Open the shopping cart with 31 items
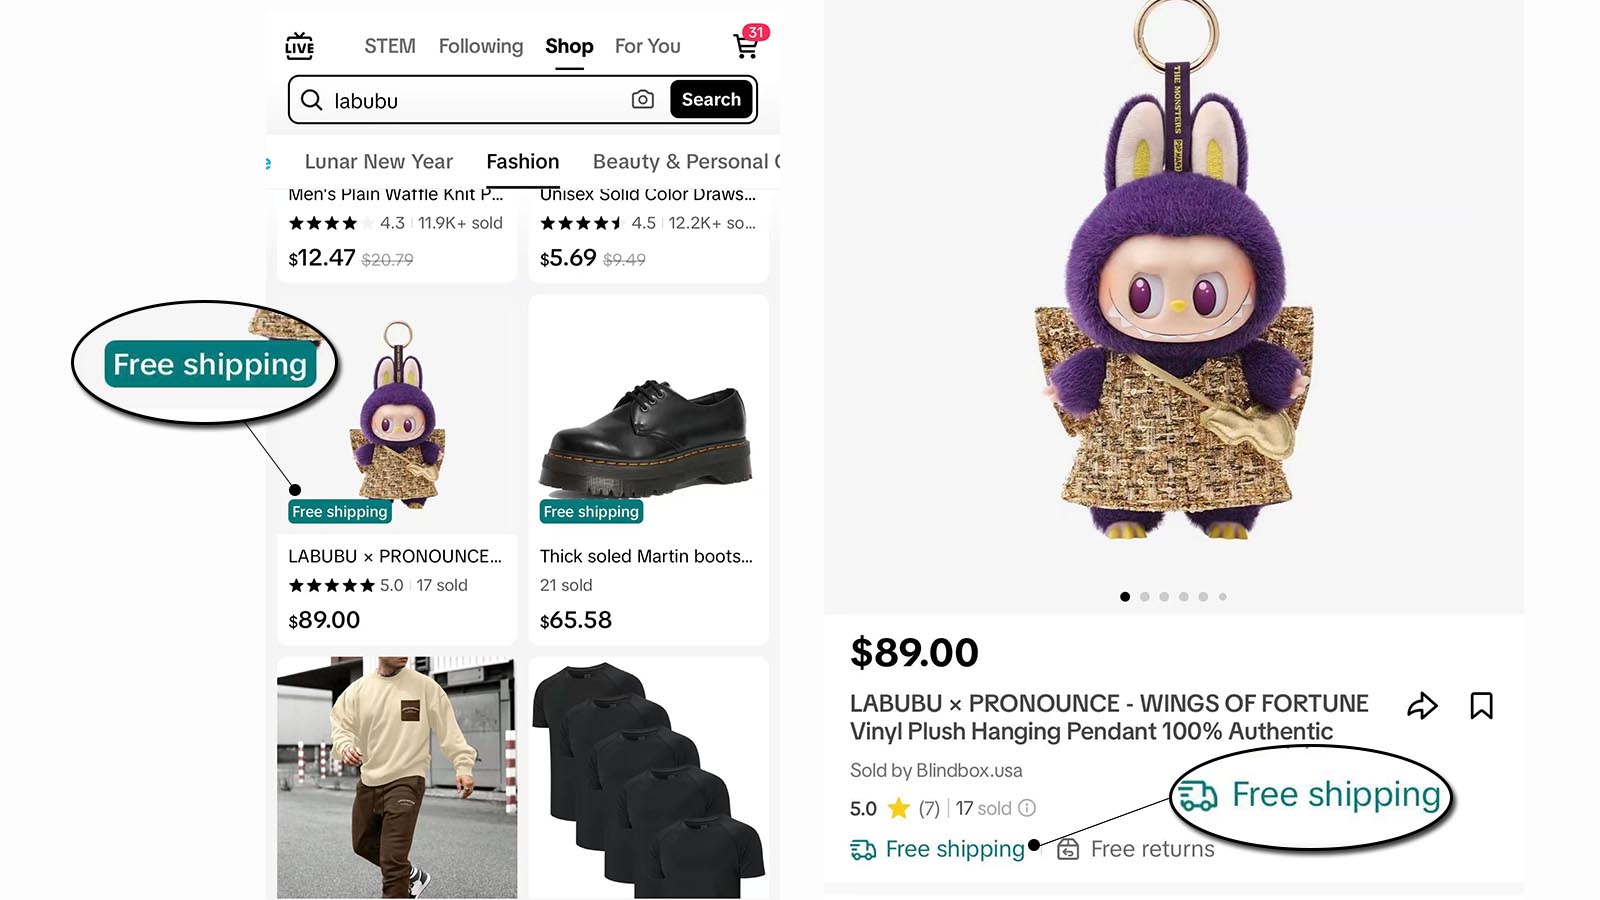1600x900 pixels. point(746,45)
